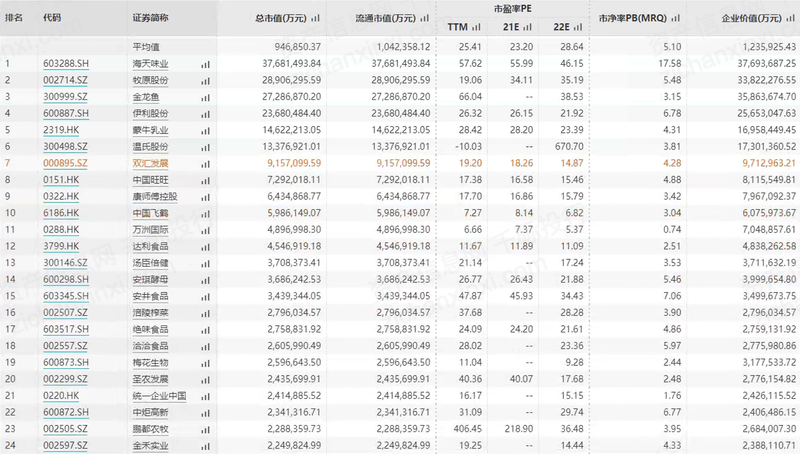Open stock code 6186.HK link
Viewport: 800px width, 454px height.
coord(61,213)
